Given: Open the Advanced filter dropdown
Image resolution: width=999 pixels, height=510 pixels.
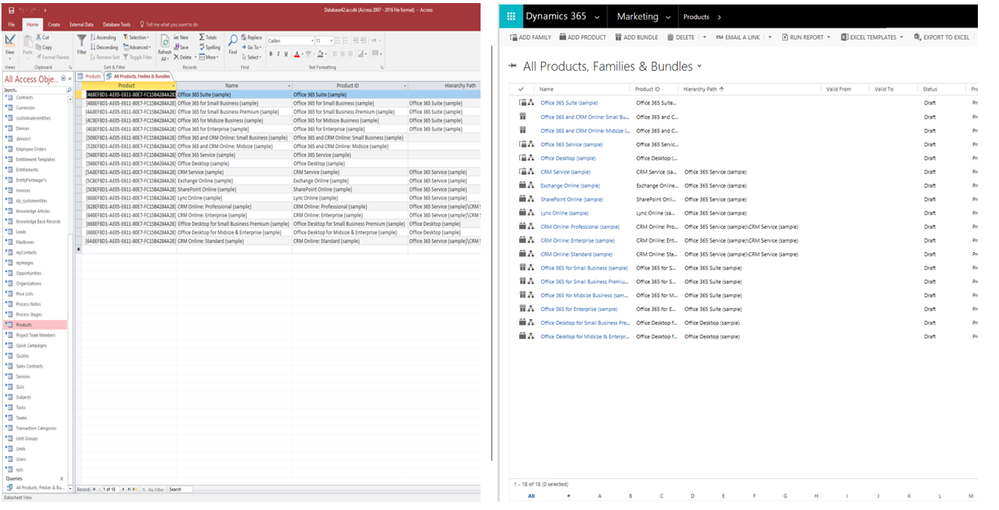Looking at the screenshot, I should 136,47.
